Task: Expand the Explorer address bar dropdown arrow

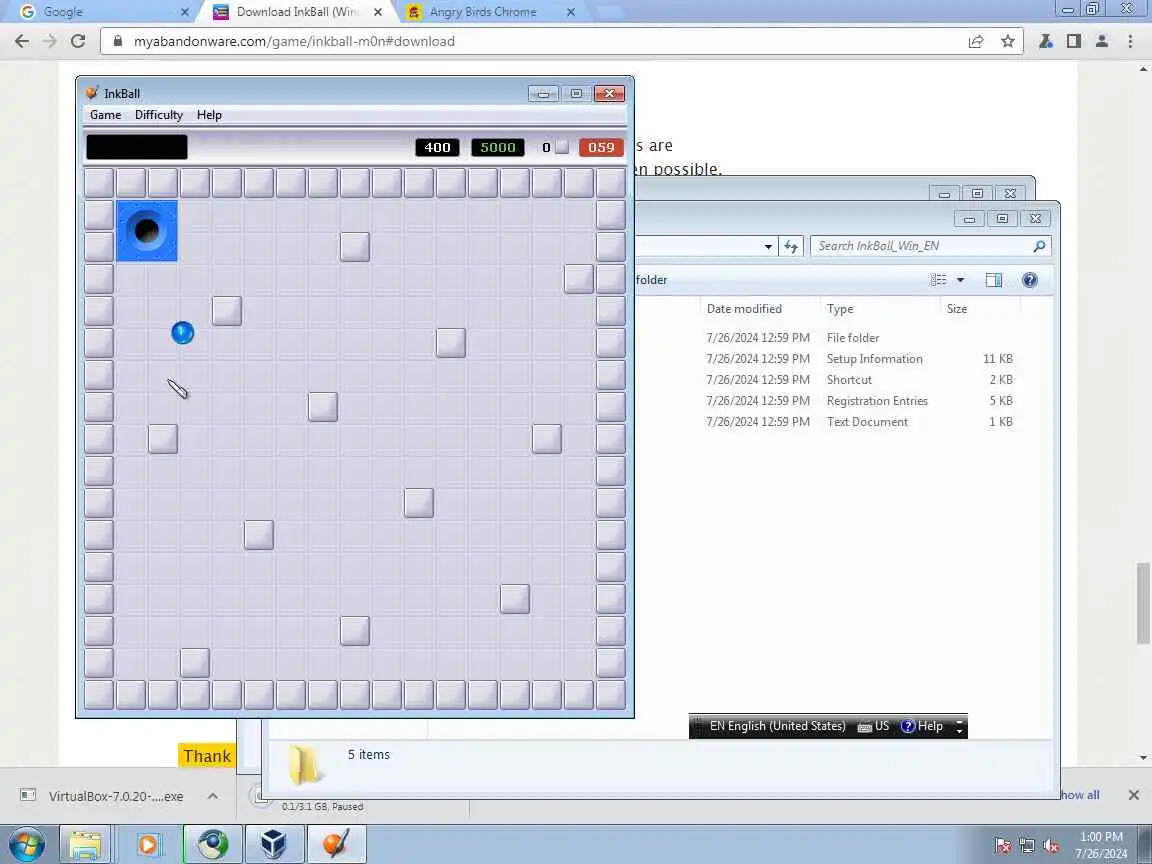Action: click(768, 246)
